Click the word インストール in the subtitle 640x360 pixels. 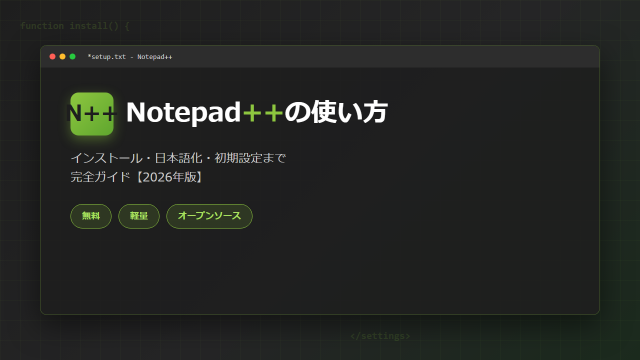[107, 158]
